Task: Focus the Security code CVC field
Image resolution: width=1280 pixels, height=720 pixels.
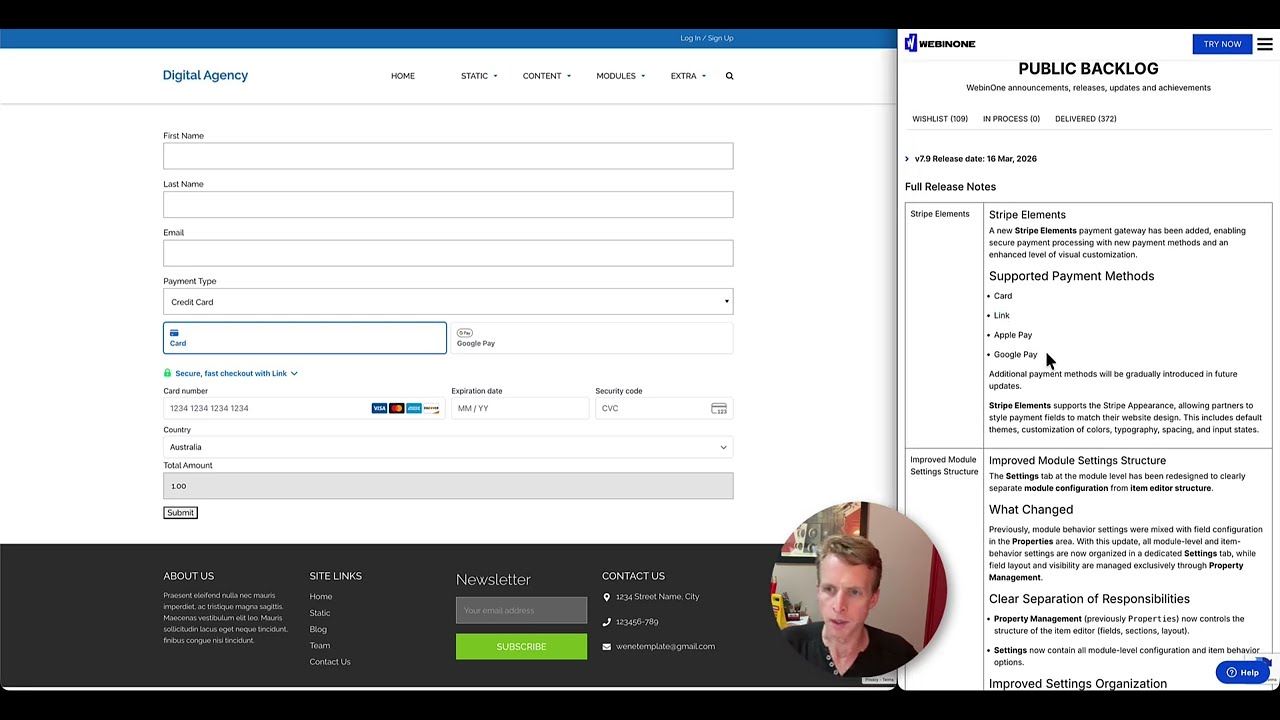Action: point(664,408)
